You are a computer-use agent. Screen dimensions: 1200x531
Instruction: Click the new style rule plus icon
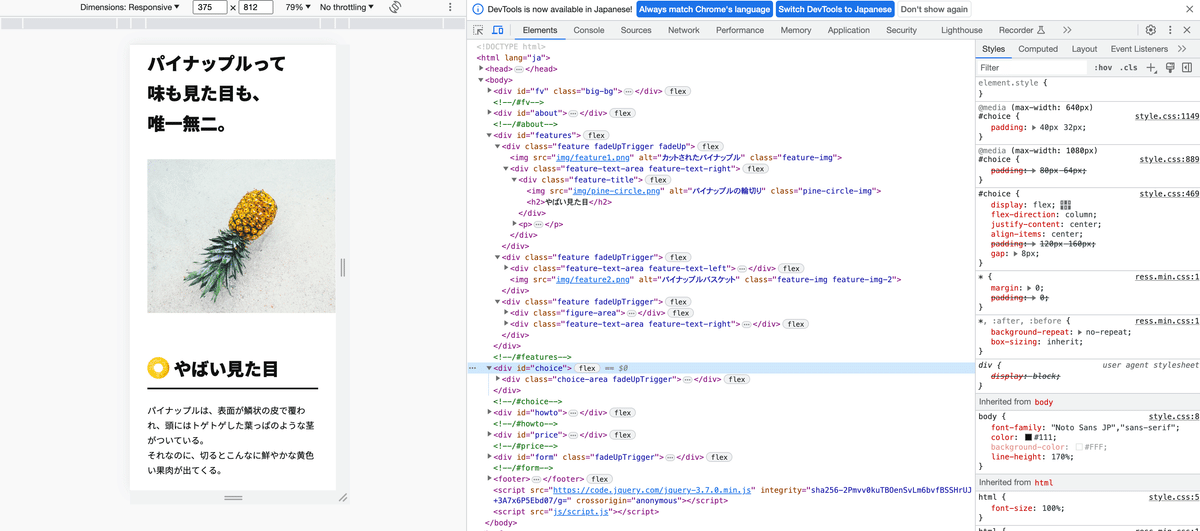(x=1151, y=68)
